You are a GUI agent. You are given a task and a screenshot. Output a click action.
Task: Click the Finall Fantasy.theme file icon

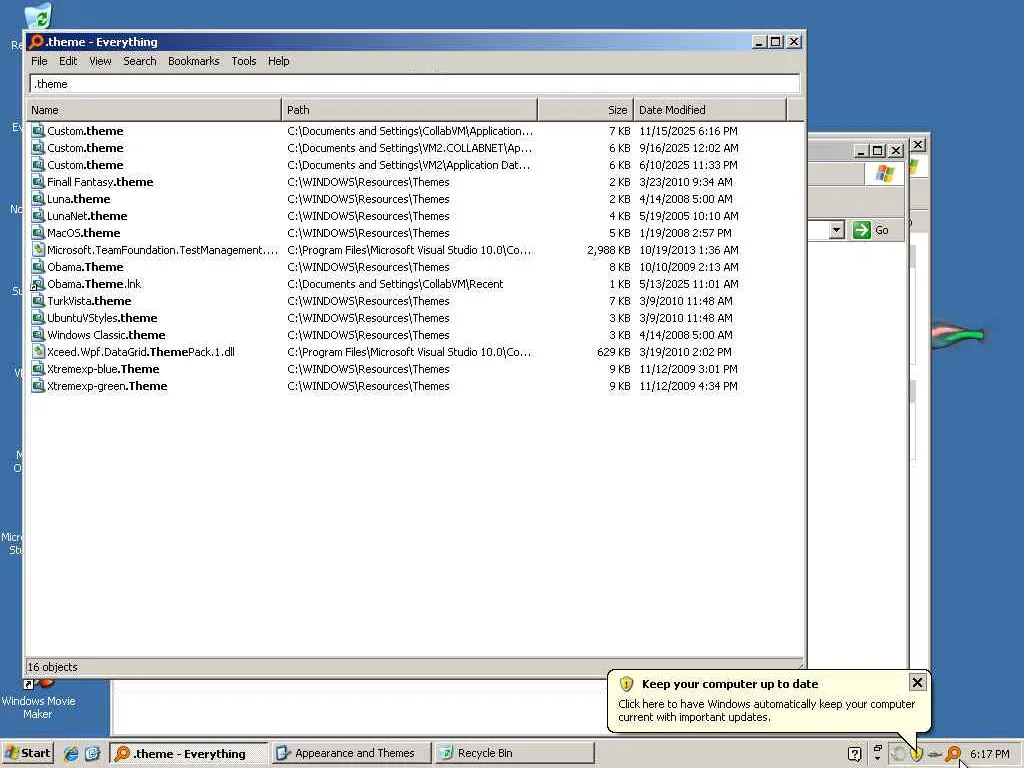pyautogui.click(x=38, y=182)
